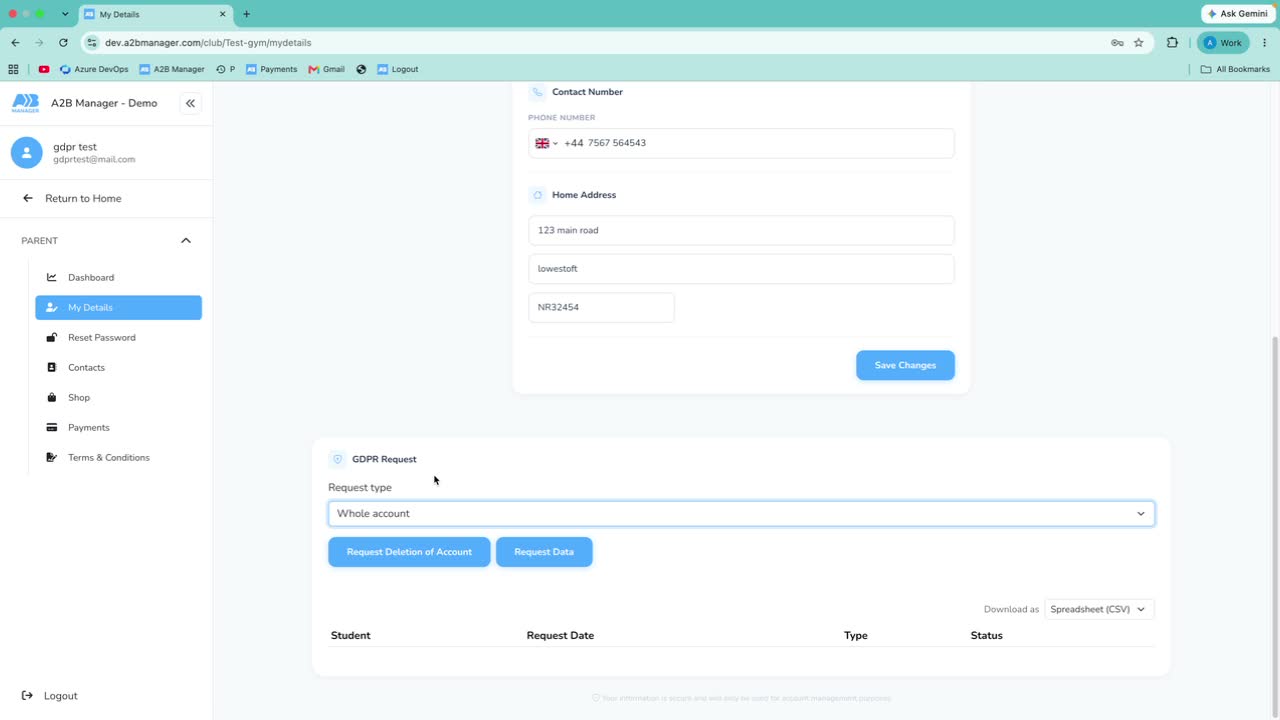
Task: Click the Request Data button
Action: pos(544,552)
